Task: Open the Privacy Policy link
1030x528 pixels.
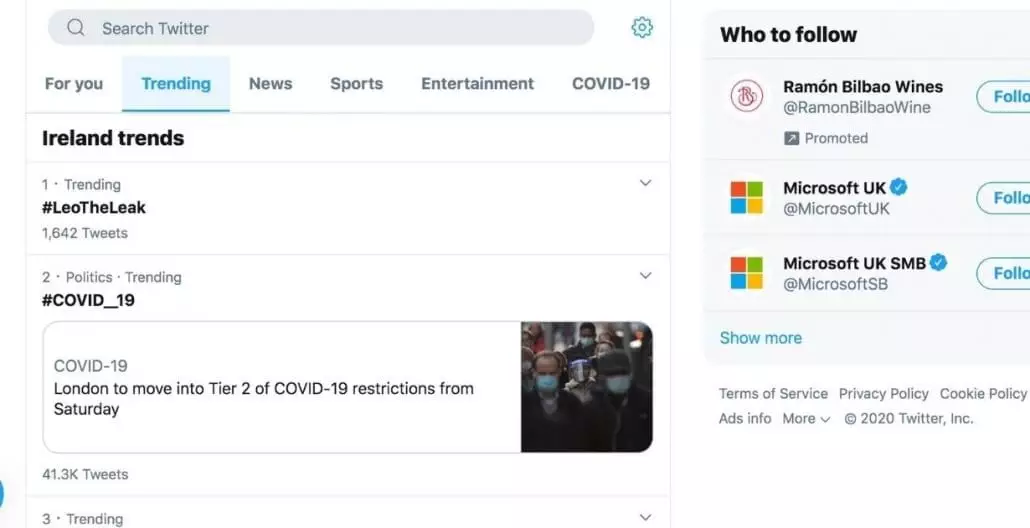Action: [884, 393]
